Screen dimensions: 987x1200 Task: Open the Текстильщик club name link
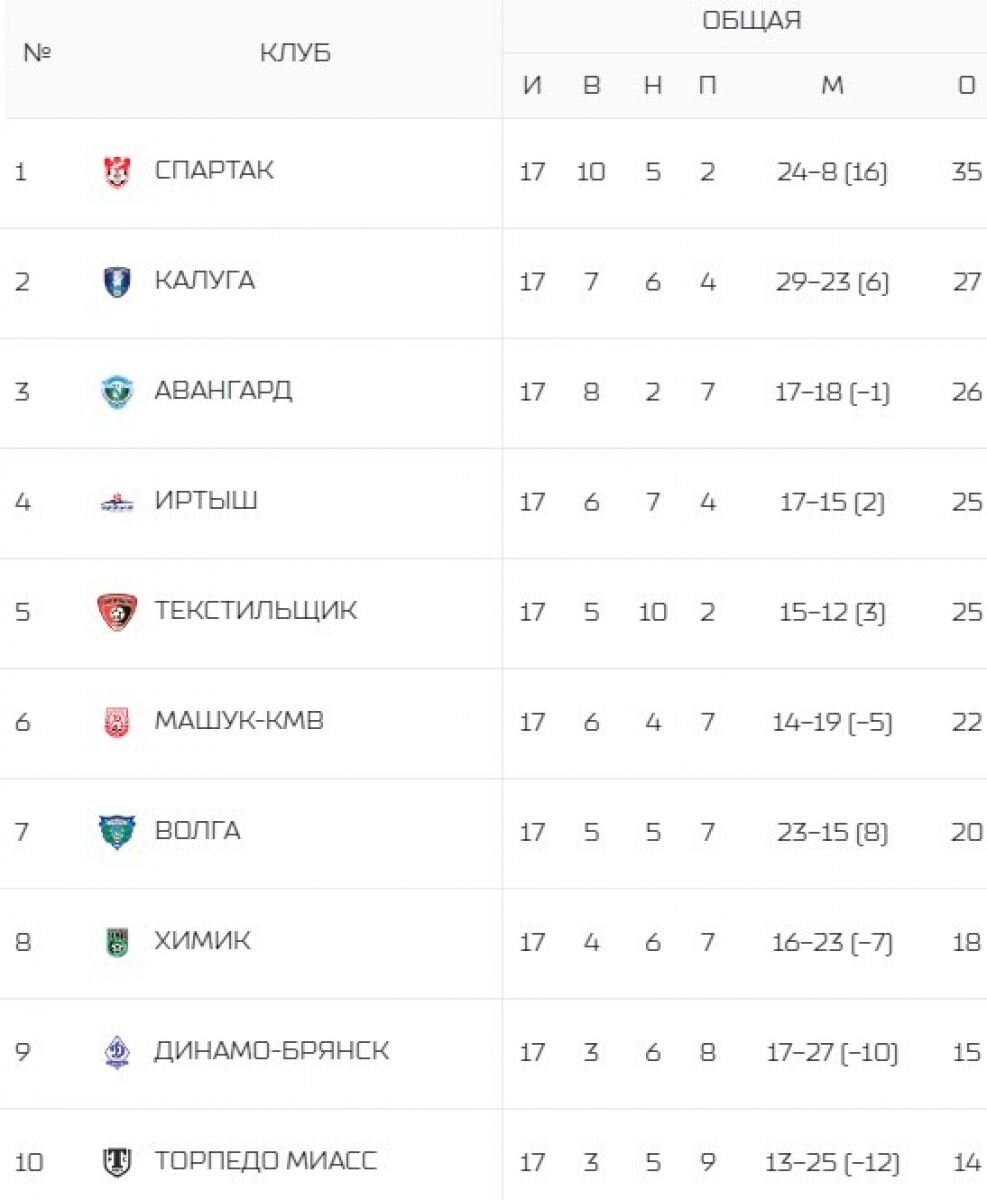pyautogui.click(x=255, y=611)
